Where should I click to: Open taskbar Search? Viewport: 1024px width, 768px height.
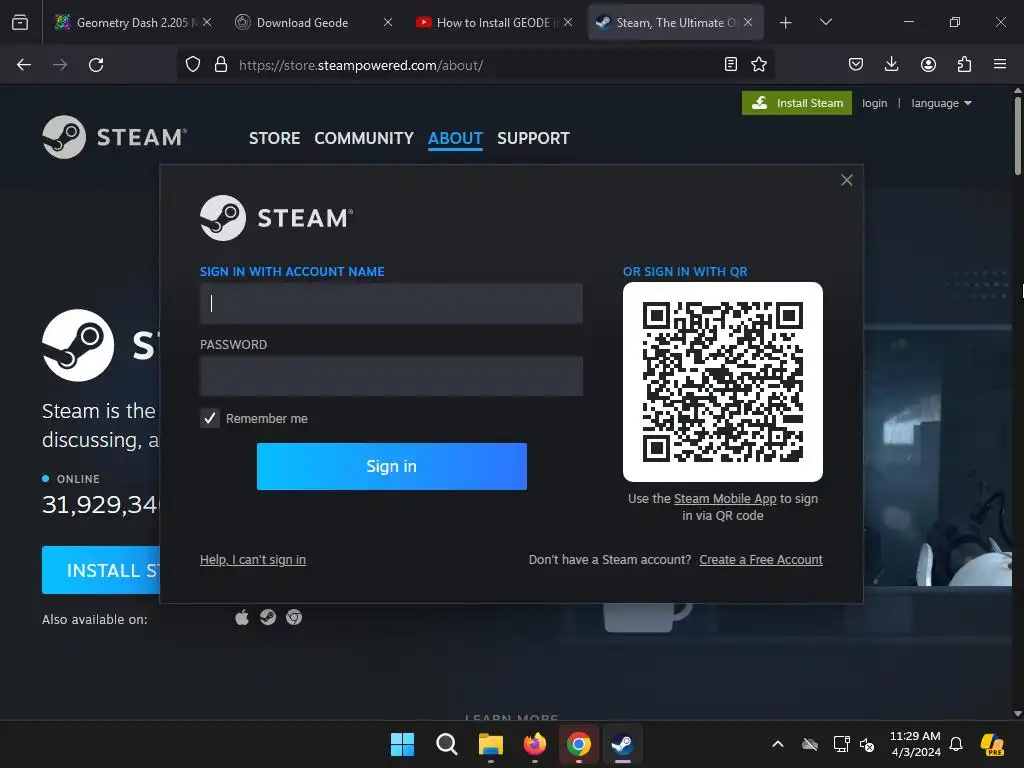pyautogui.click(x=447, y=744)
